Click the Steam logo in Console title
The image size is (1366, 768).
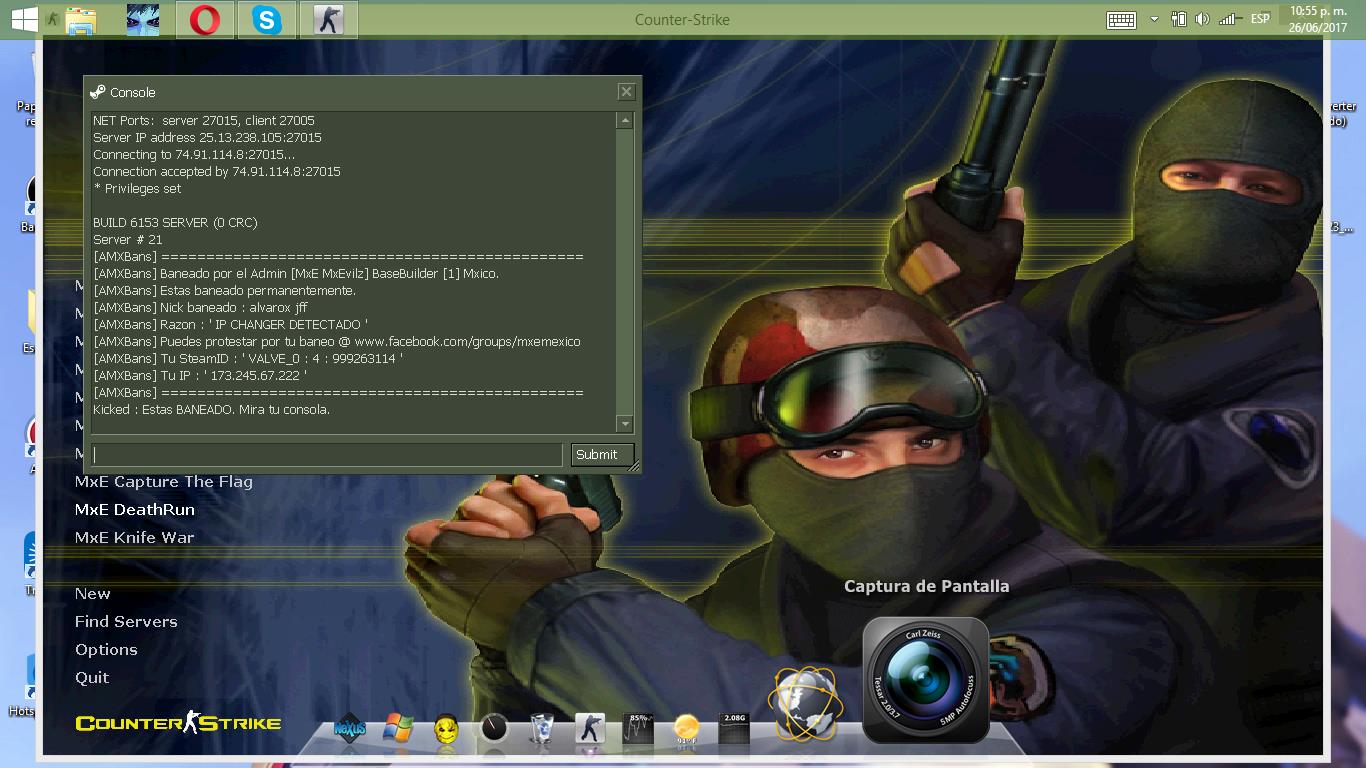(x=97, y=92)
